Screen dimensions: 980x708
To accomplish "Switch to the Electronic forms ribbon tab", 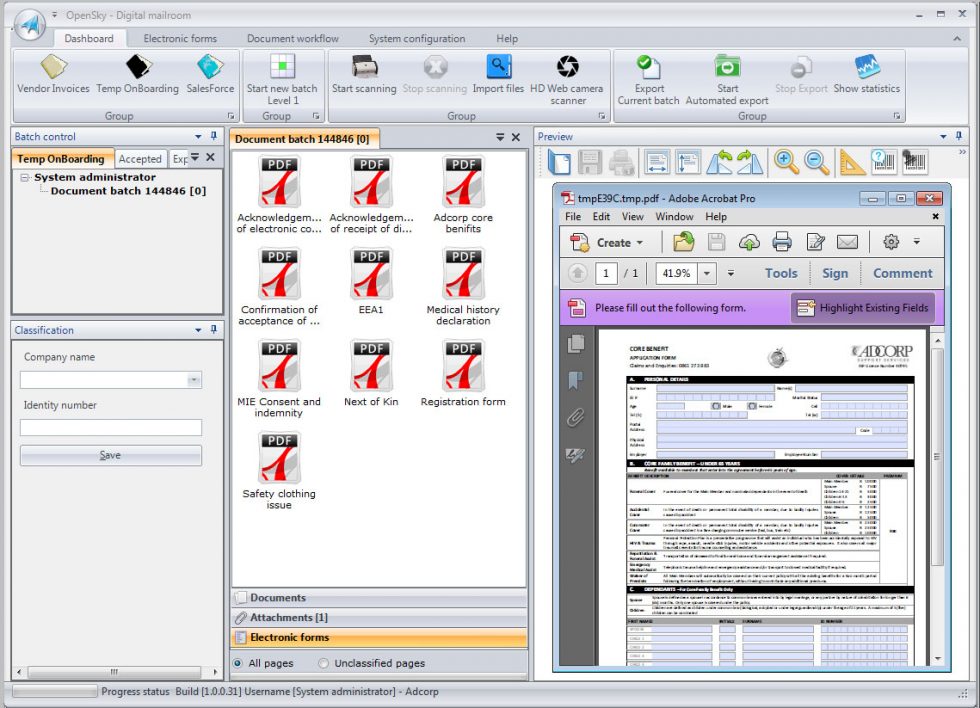I will click(180, 39).
